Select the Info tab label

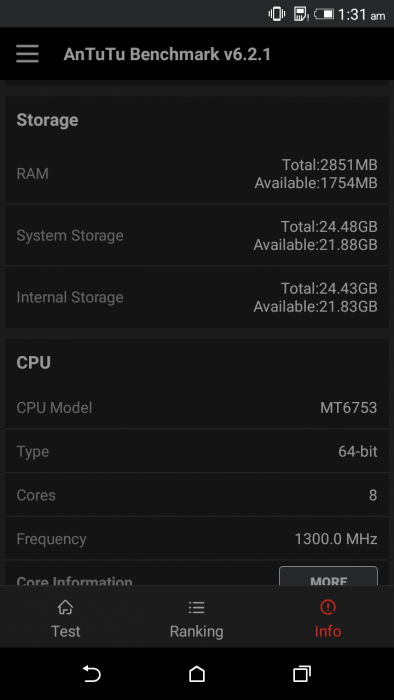click(x=328, y=631)
